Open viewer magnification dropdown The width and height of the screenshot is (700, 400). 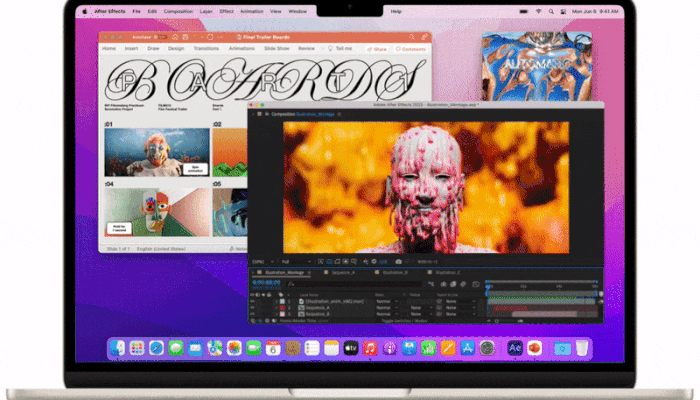click(262, 262)
